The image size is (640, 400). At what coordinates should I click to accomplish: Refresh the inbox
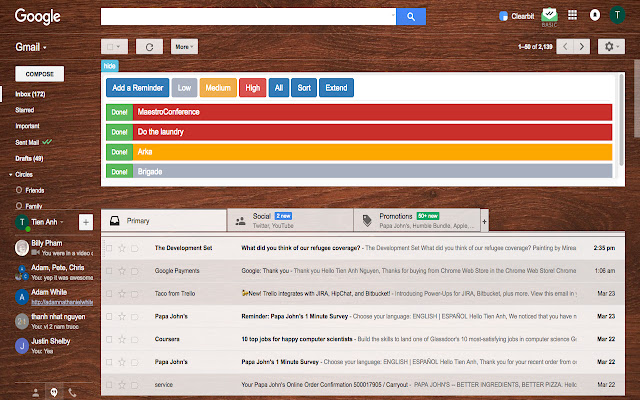pyautogui.click(x=149, y=47)
